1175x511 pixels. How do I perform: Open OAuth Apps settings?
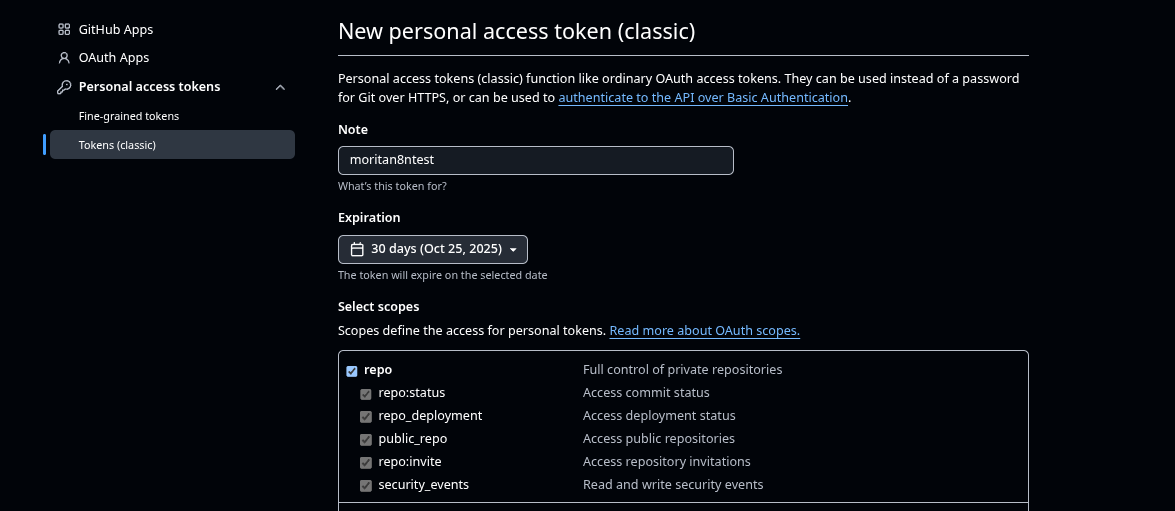click(x=114, y=58)
